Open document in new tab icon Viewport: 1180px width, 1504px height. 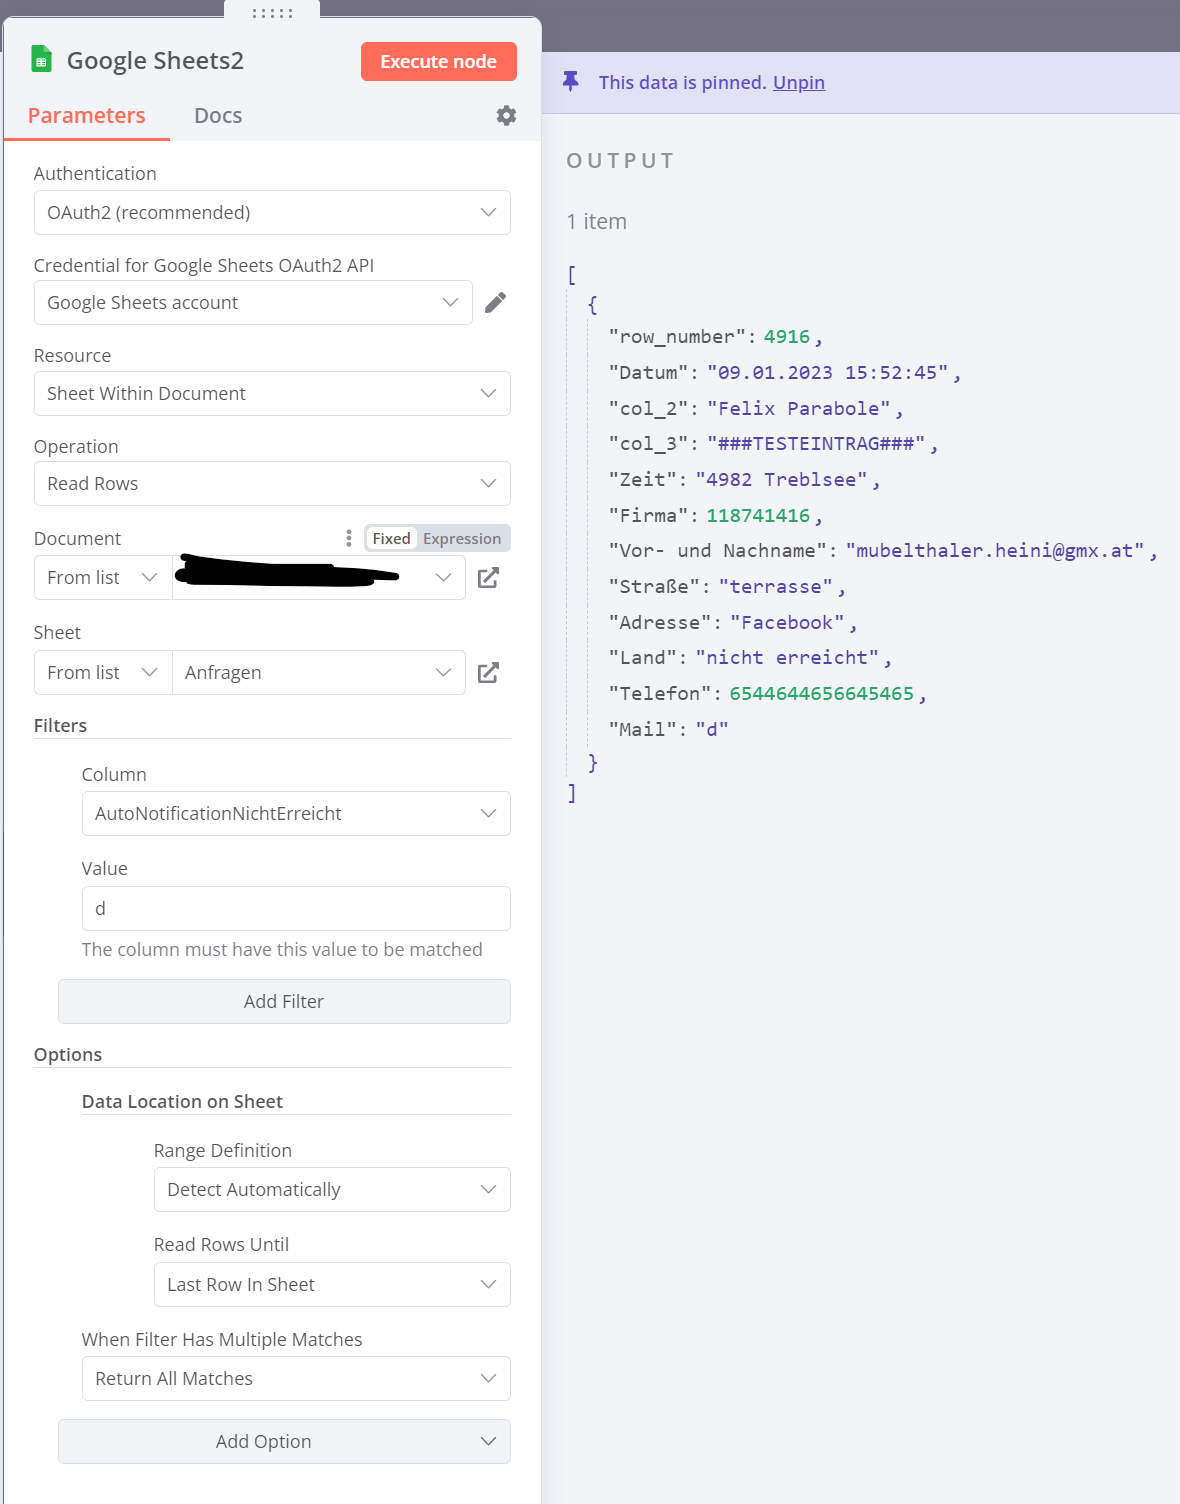[488, 578]
